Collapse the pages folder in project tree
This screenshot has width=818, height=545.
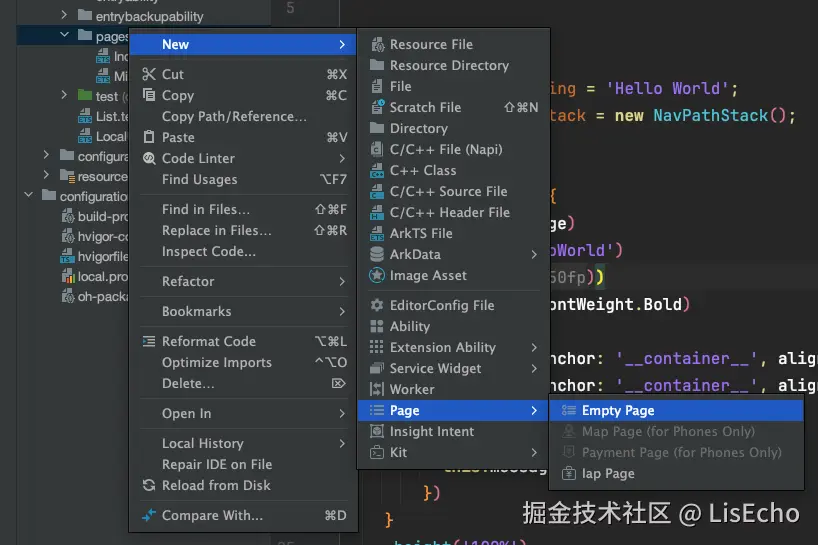tap(65, 35)
